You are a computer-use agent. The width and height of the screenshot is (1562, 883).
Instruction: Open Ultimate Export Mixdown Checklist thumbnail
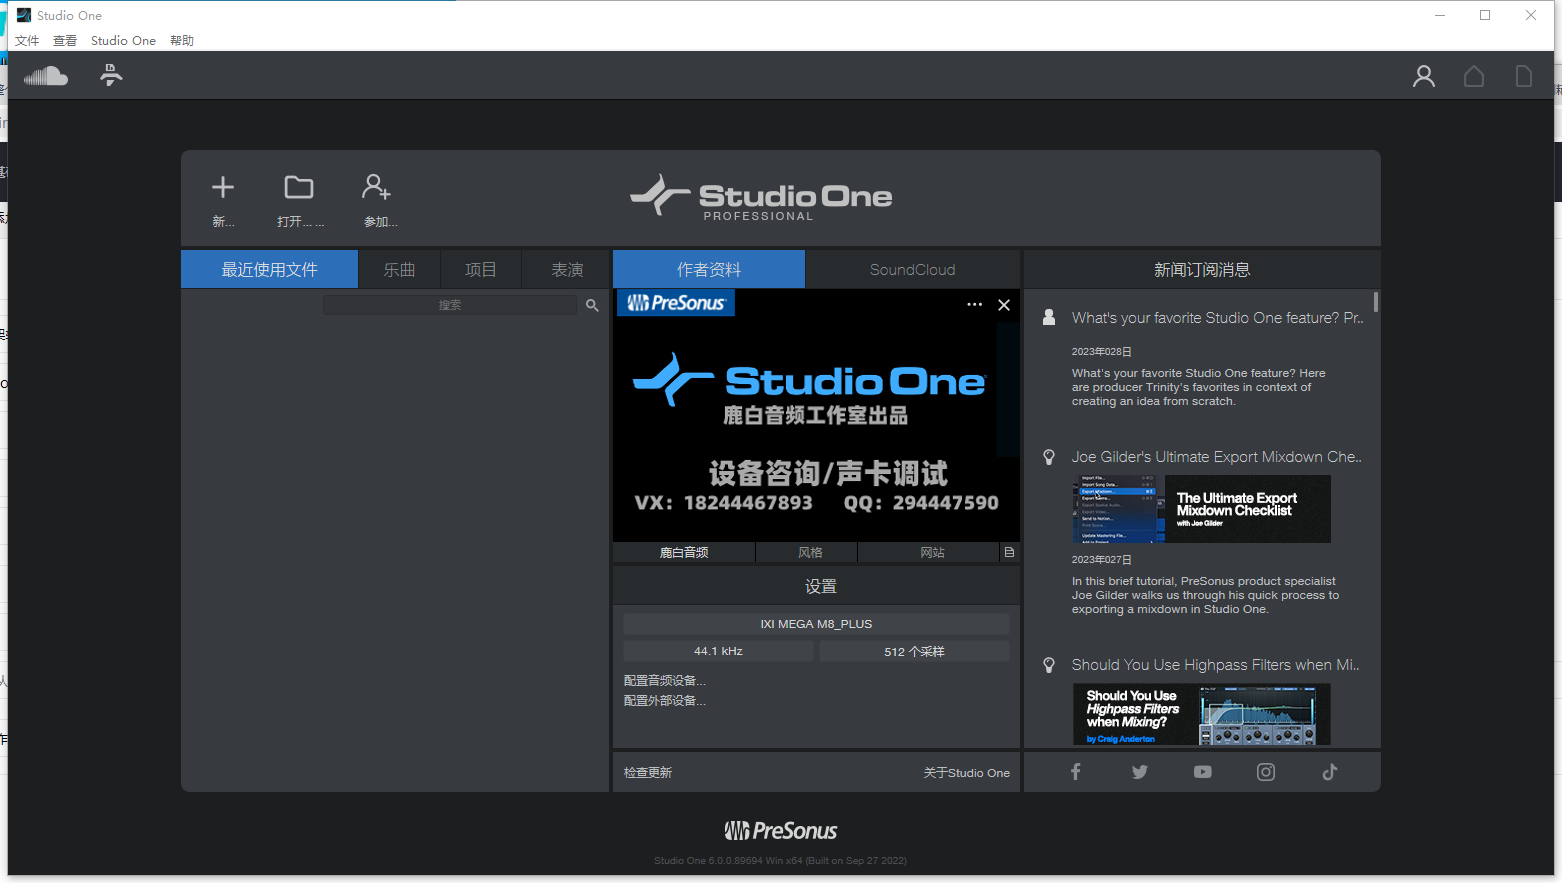[x=1201, y=509]
